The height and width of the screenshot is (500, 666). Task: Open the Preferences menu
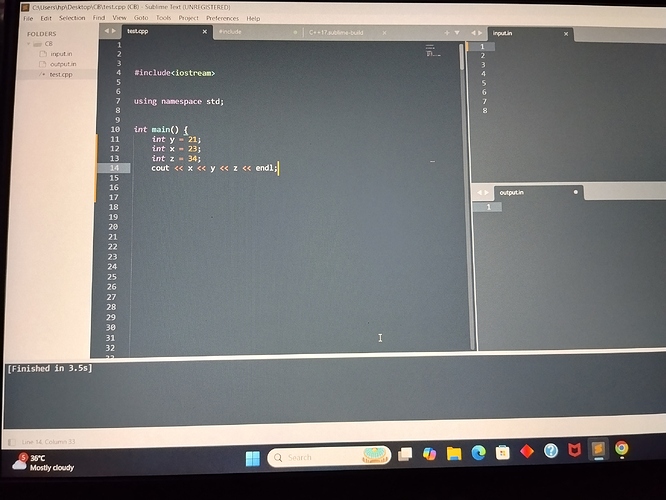pos(222,18)
